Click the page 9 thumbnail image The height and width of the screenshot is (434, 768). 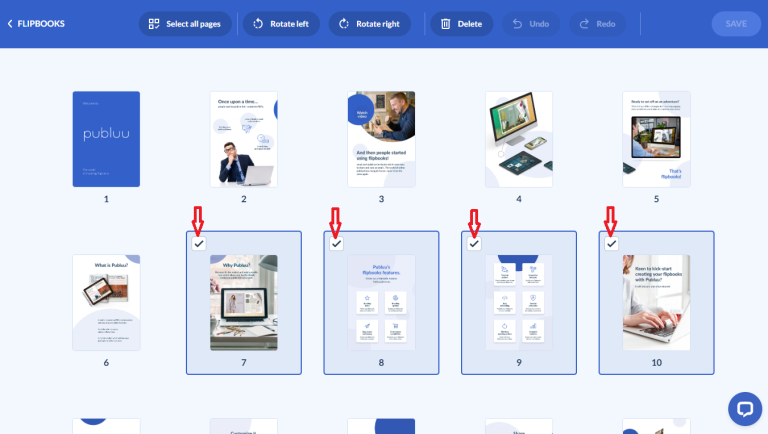click(x=519, y=302)
